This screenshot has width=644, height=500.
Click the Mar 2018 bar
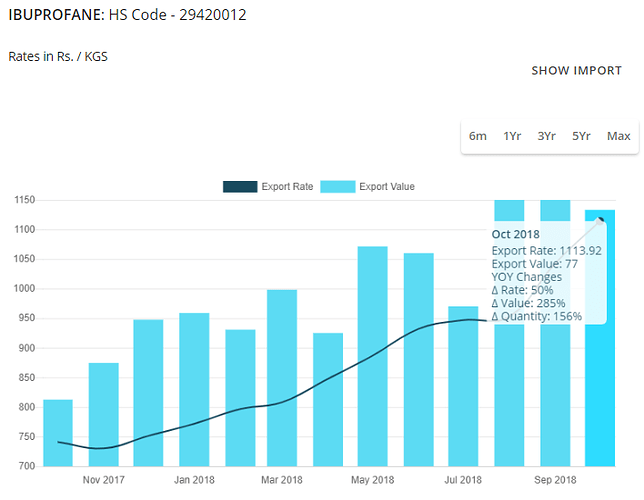282,378
